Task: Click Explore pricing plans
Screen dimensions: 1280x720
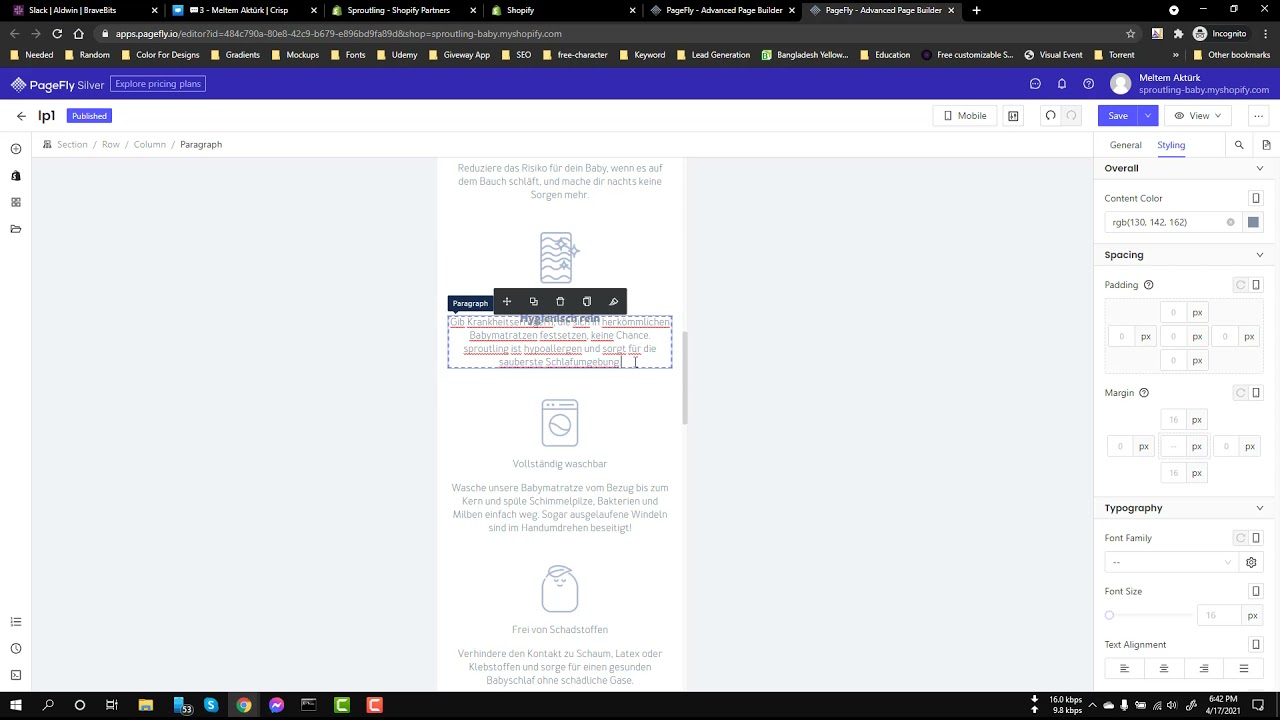Action: pyautogui.click(x=158, y=84)
